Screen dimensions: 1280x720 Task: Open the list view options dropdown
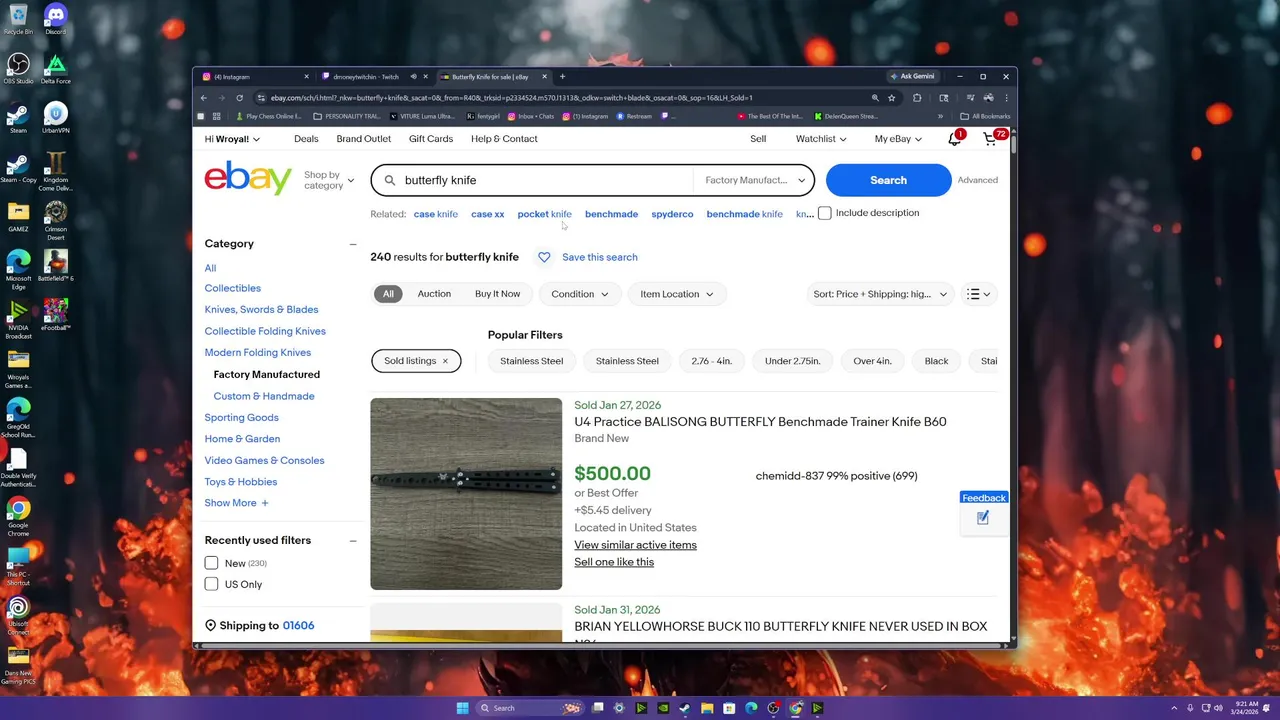(x=979, y=294)
